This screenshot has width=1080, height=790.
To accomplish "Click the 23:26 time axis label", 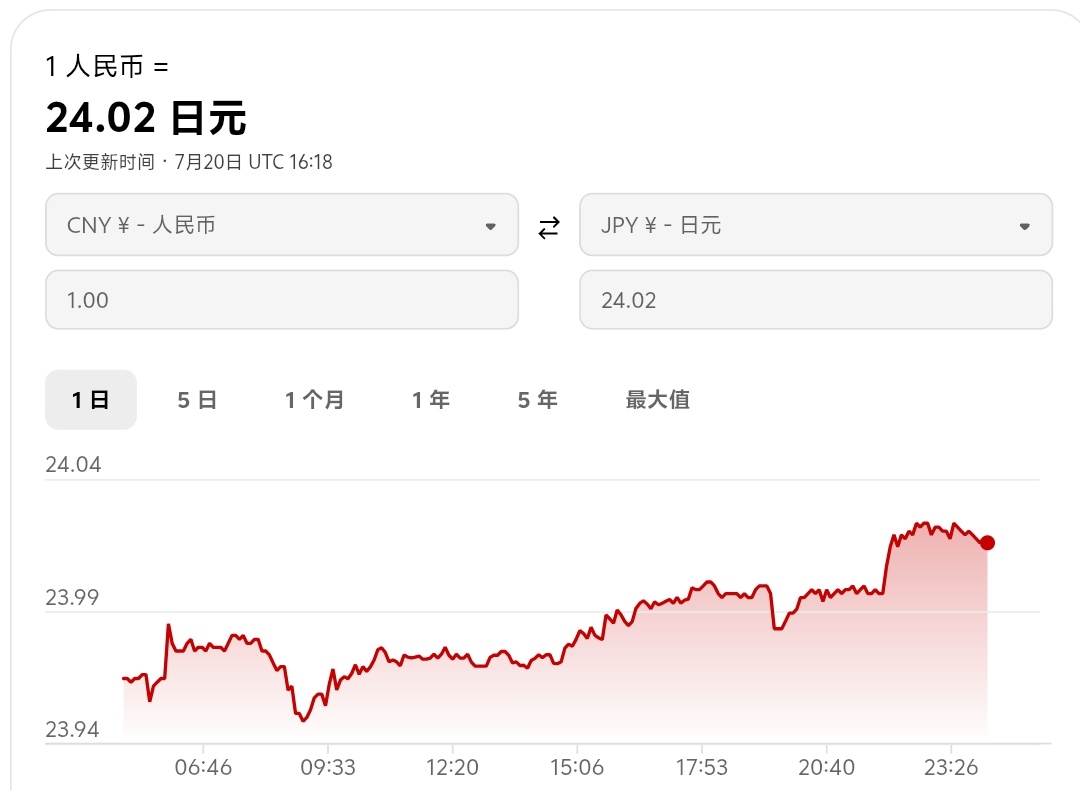I will (x=951, y=767).
